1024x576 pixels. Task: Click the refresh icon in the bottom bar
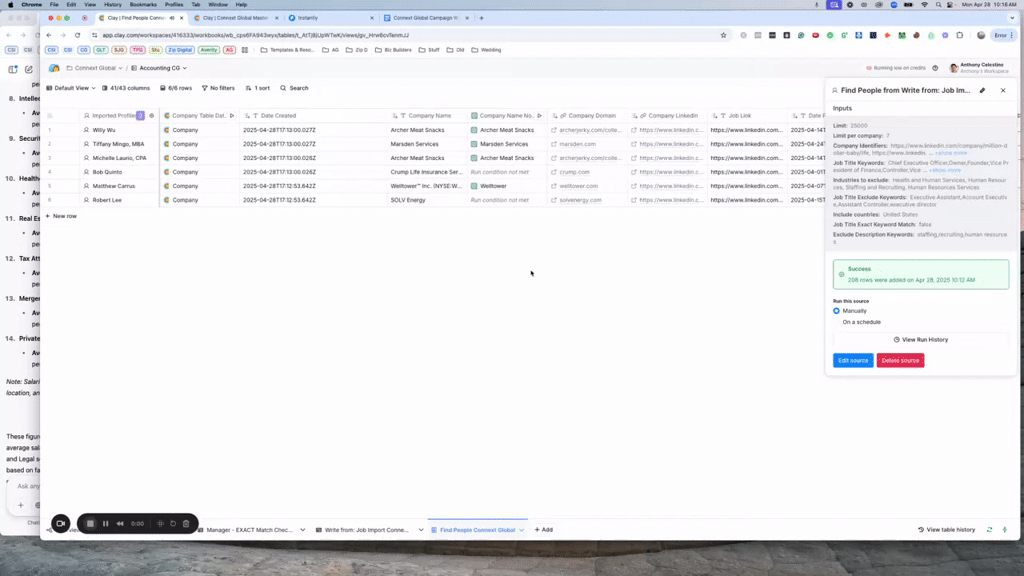point(989,530)
